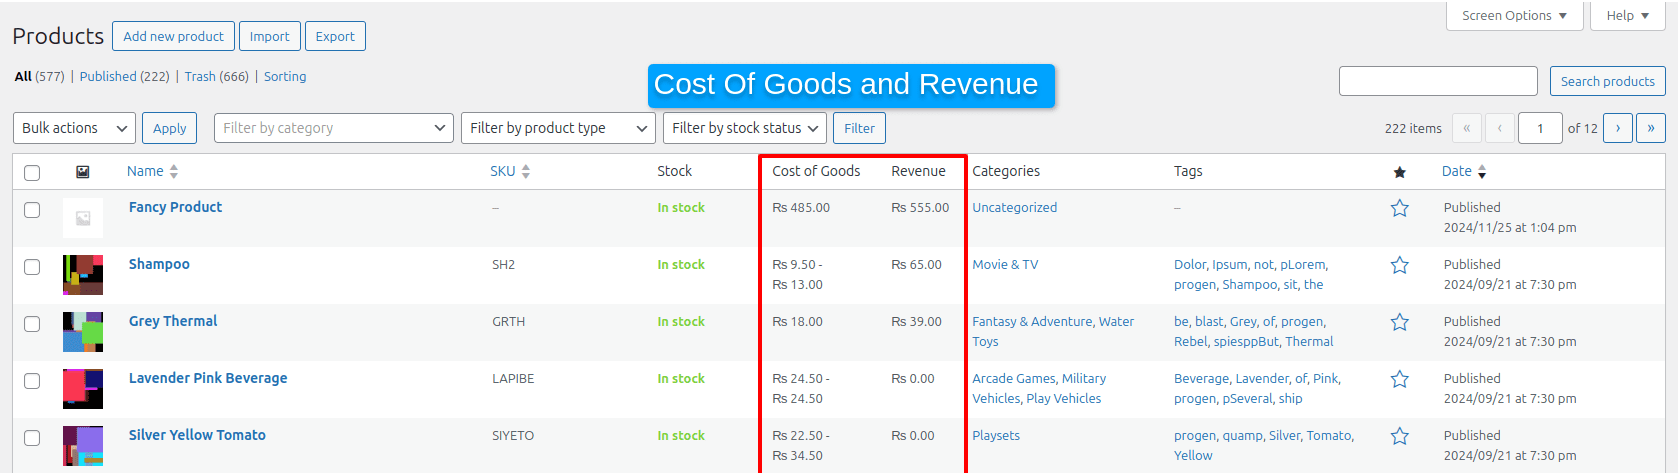Image resolution: width=1678 pixels, height=473 pixels.
Task: Click the Add new product button
Action: tap(173, 36)
